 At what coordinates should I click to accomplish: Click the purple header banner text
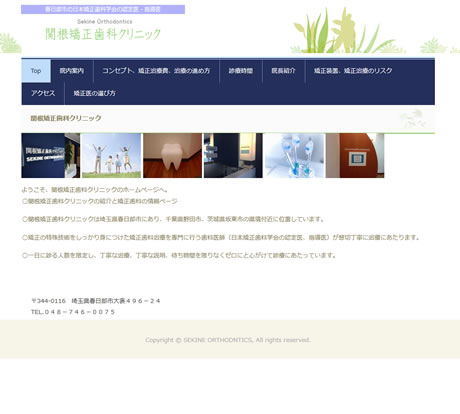103,9
